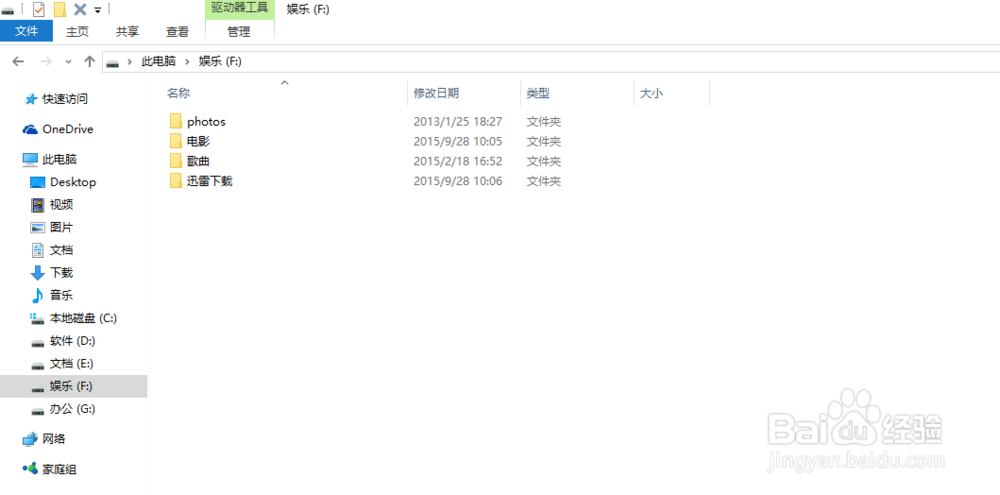Image resolution: width=1000 pixels, height=495 pixels.
Task: Click the Delete X icon in quick access toolbar
Action: (80, 9)
